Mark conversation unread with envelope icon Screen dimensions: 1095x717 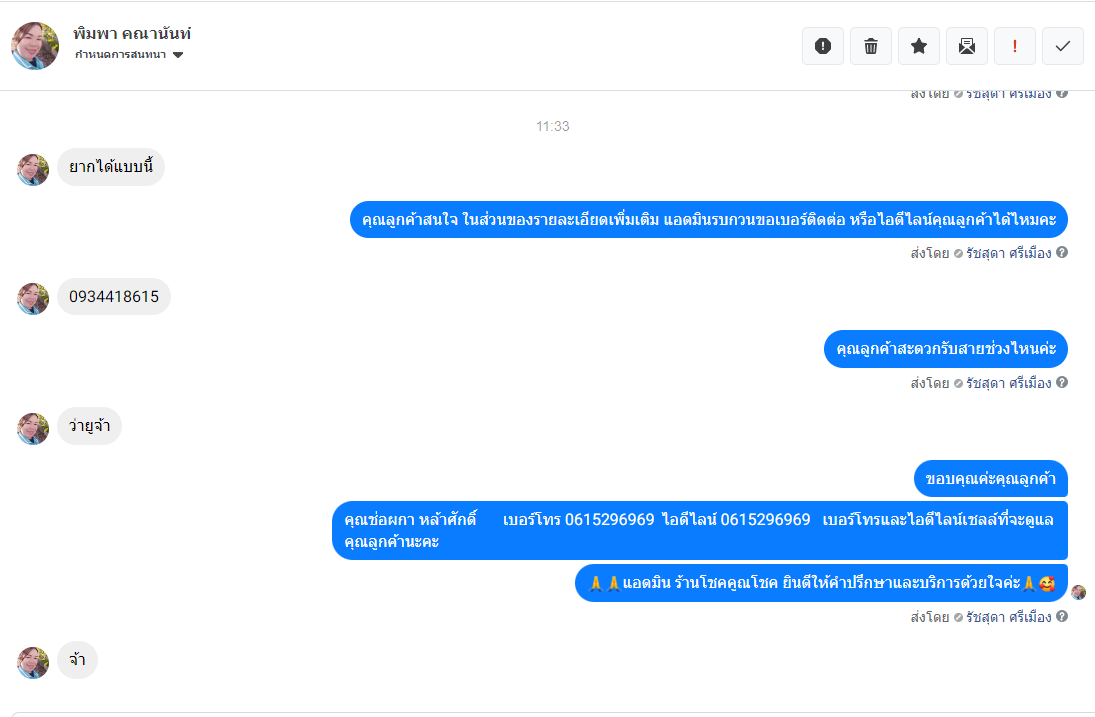(967, 46)
